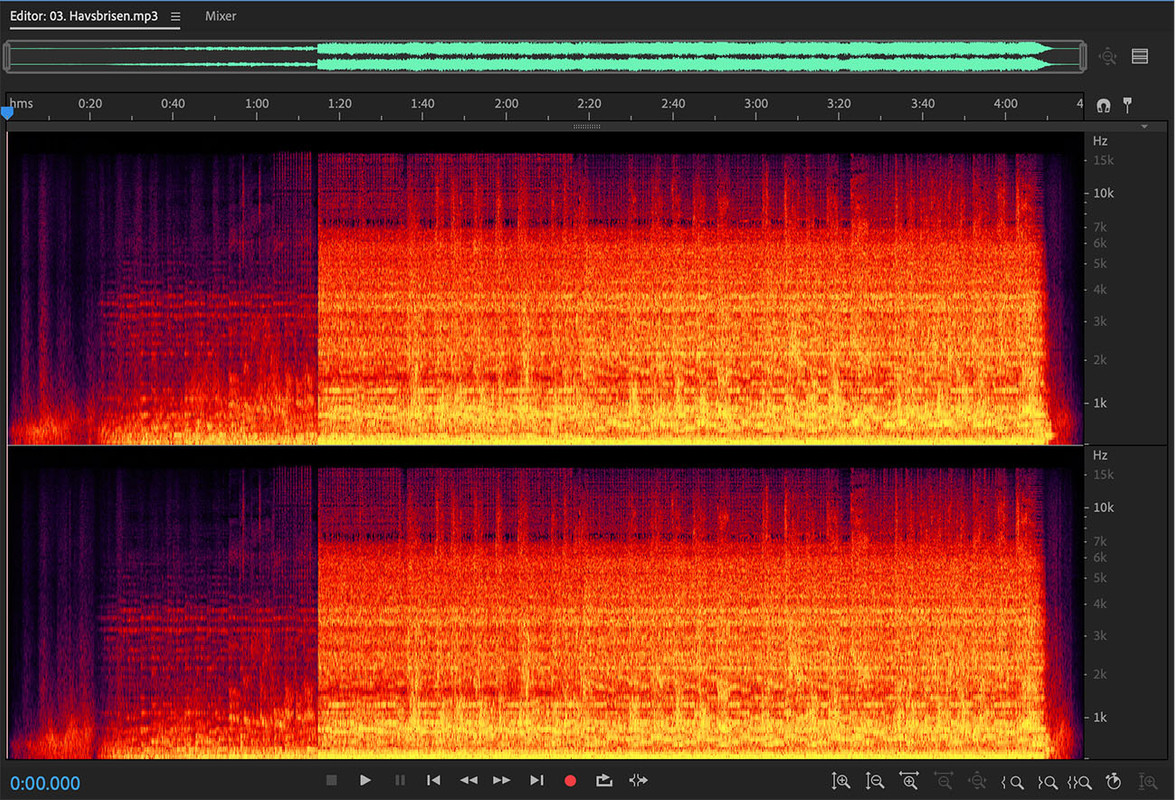Click Zoom Out Time icon
This screenshot has height=800, width=1176.
click(944, 781)
